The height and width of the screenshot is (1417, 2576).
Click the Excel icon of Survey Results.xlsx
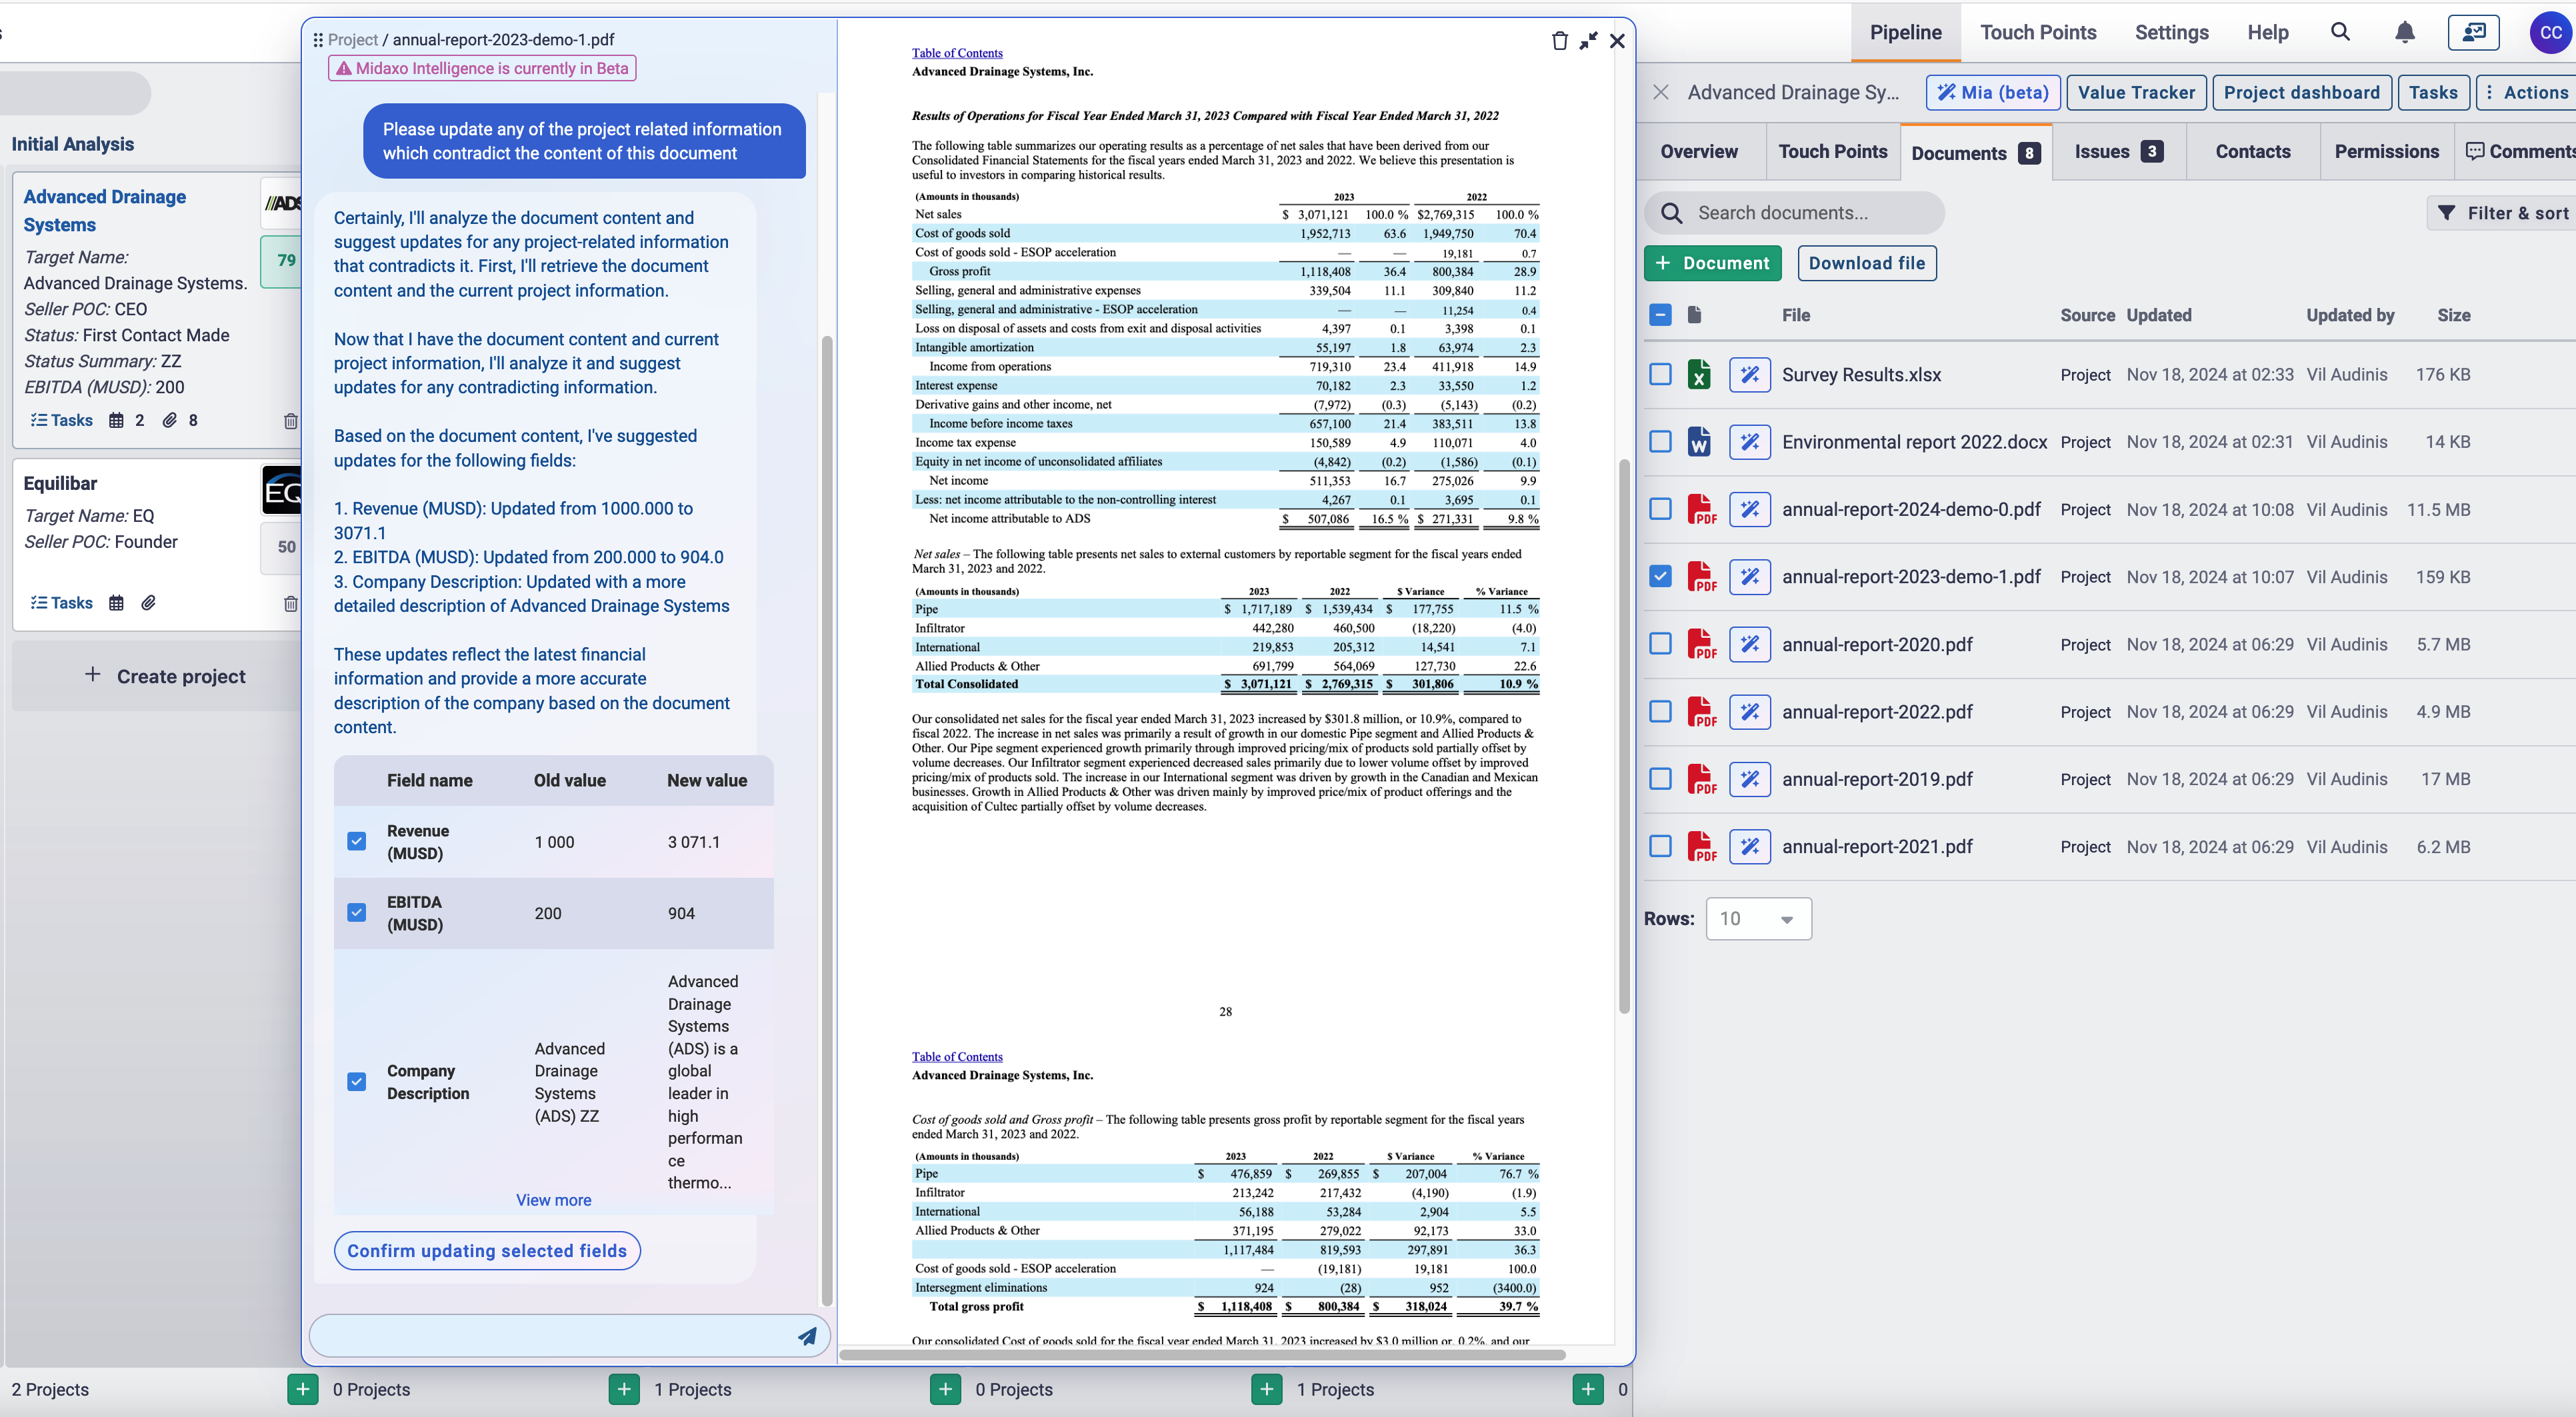tap(1699, 375)
